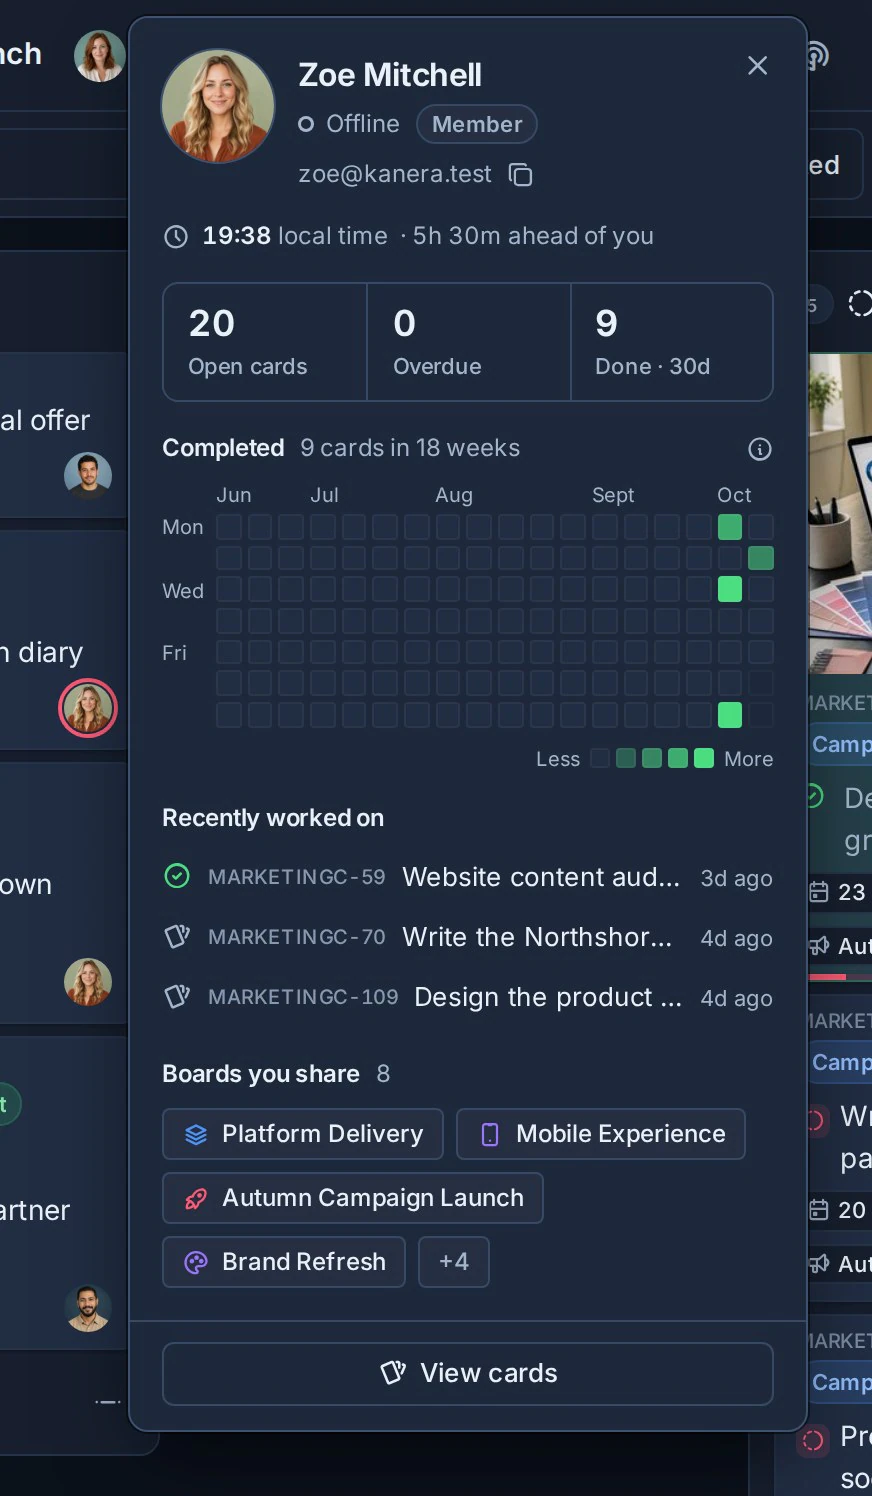This screenshot has height=1496, width=872.
Task: Click the clock icon beside local time
Action: point(176,236)
